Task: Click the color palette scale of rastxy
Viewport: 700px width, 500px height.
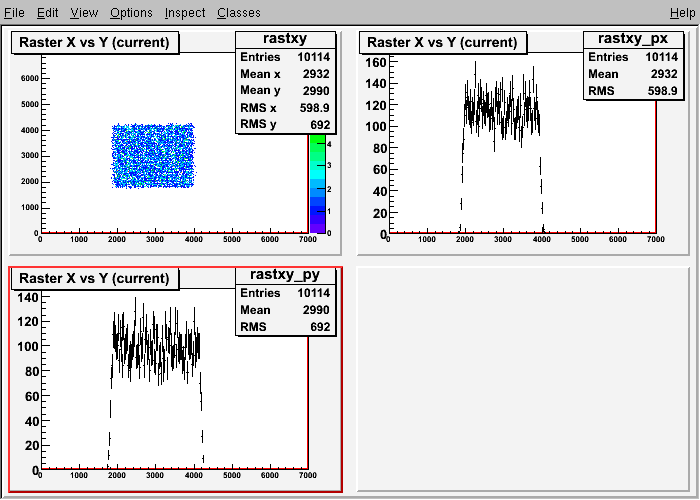Action: pyautogui.click(x=317, y=183)
